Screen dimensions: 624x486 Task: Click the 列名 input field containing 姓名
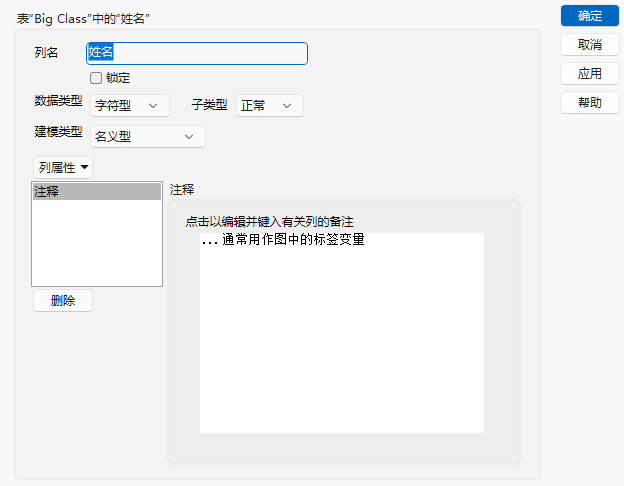click(197, 53)
